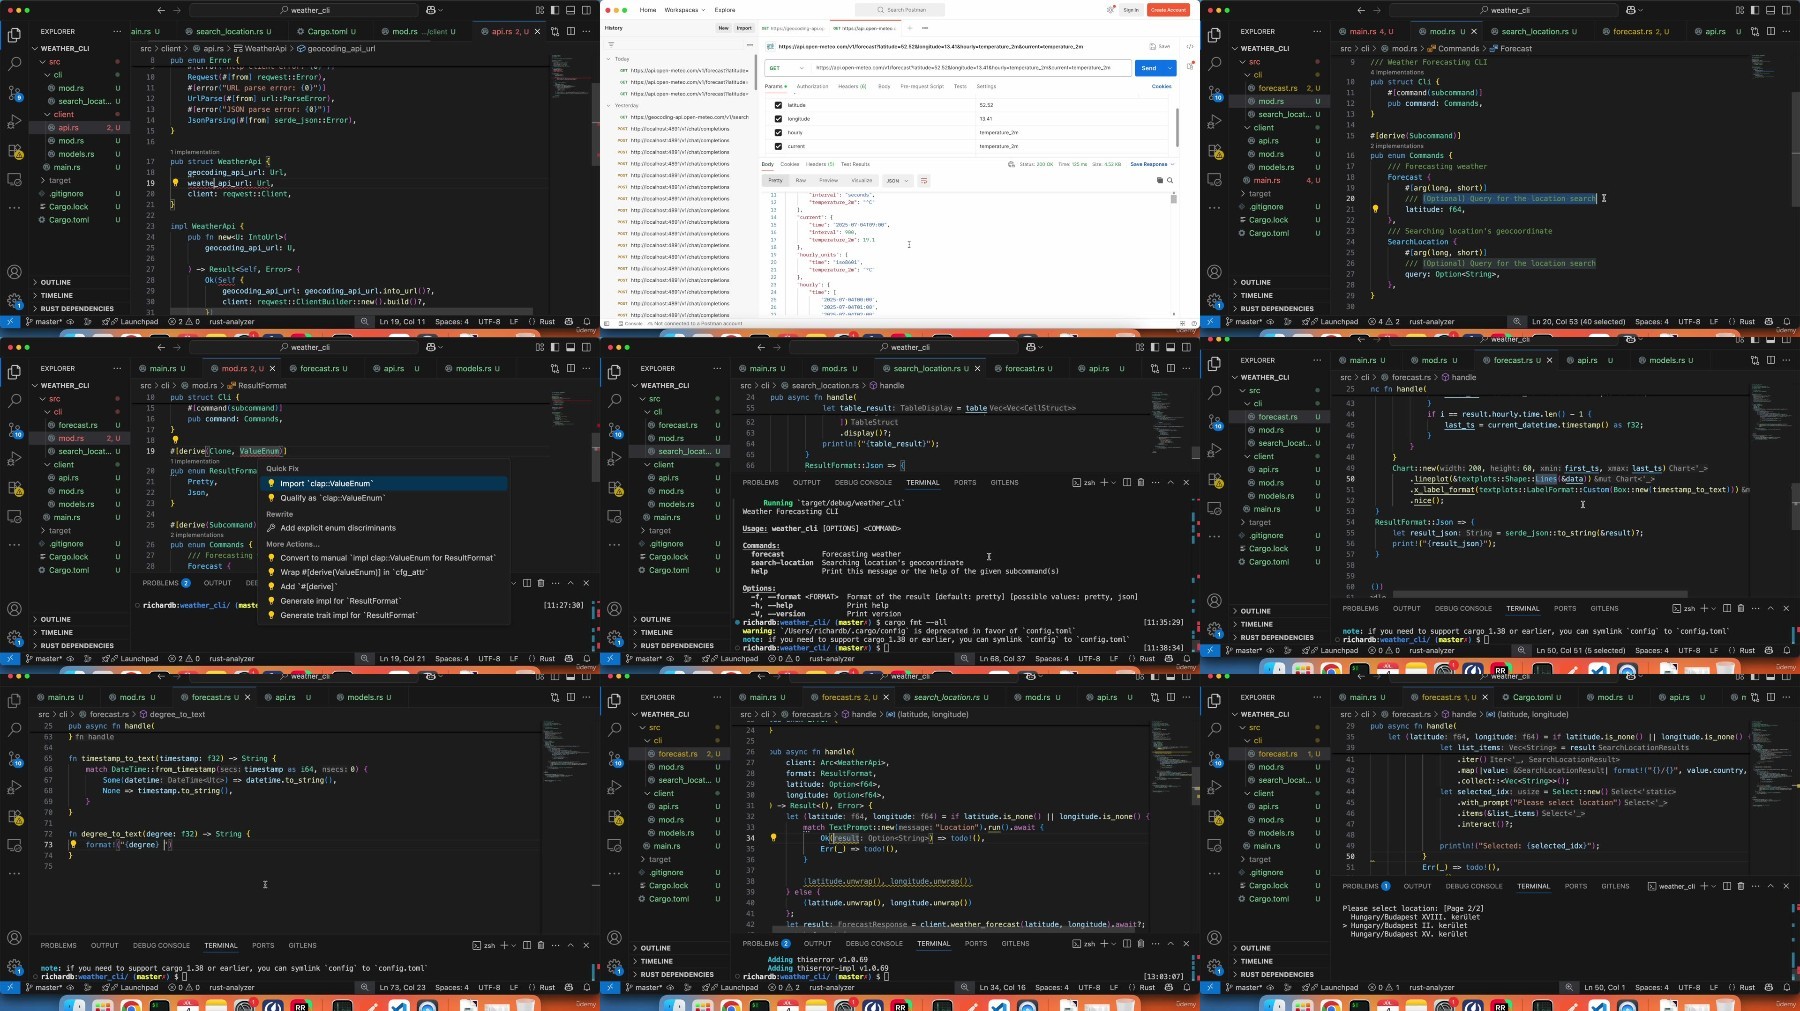Click the copy response icon in Postman
Image resolution: width=1800 pixels, height=1011 pixels.
pyautogui.click(x=1160, y=181)
